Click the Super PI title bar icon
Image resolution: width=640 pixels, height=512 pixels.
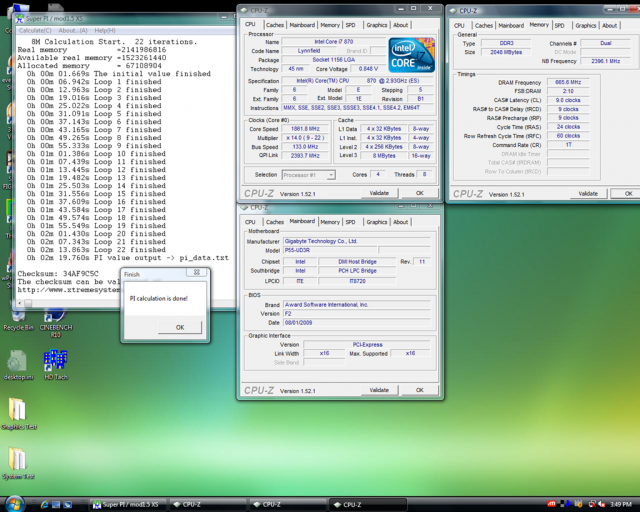pyautogui.click(x=20, y=18)
